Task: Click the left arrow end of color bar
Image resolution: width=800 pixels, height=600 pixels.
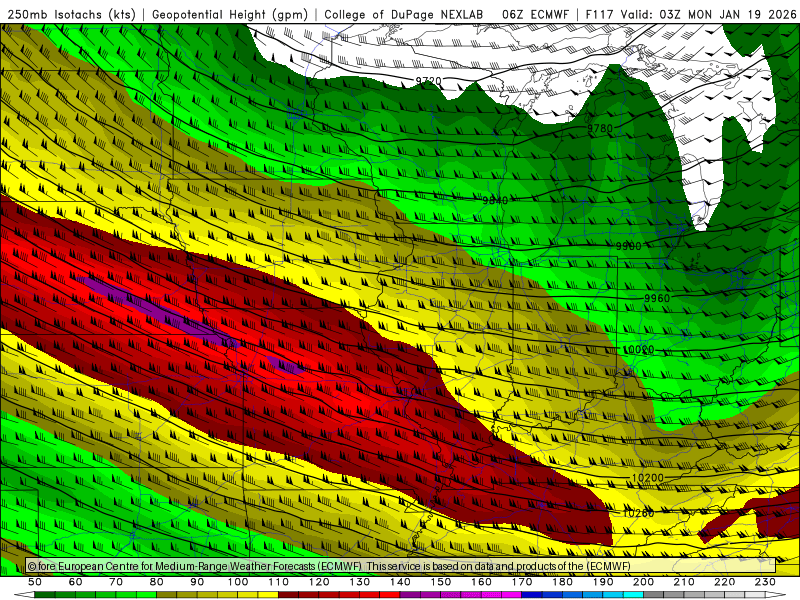Action: (24, 595)
